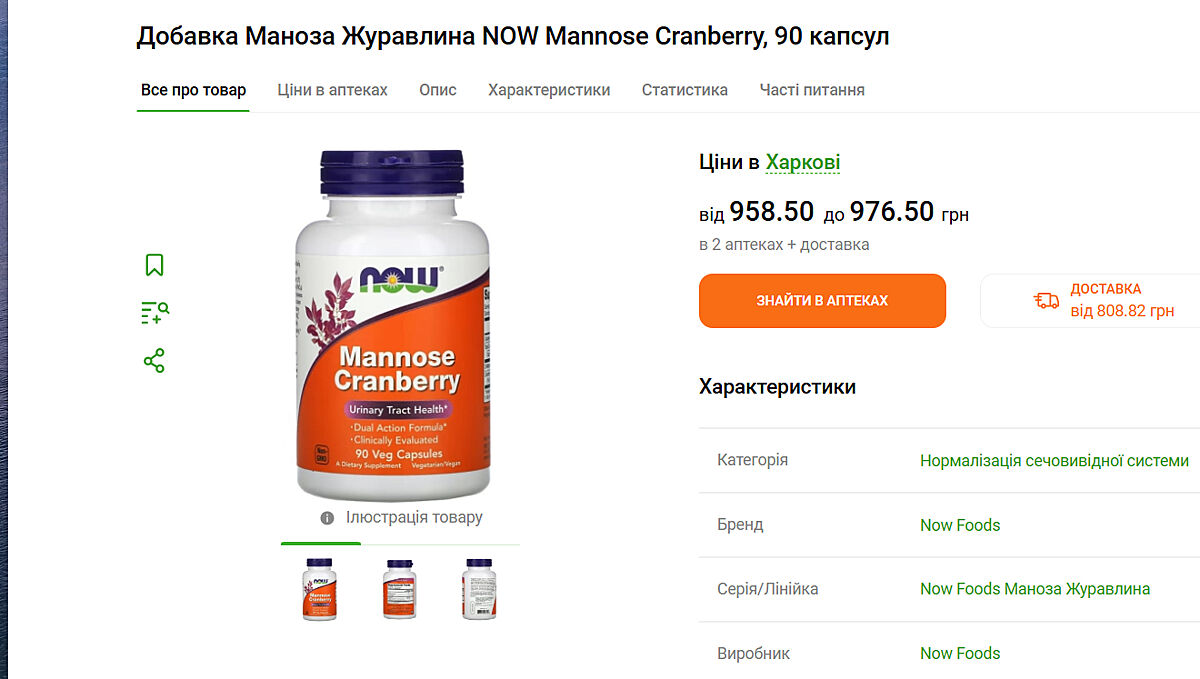Go to the Статистика tab
The height and width of the screenshot is (679, 1200).
(x=685, y=90)
